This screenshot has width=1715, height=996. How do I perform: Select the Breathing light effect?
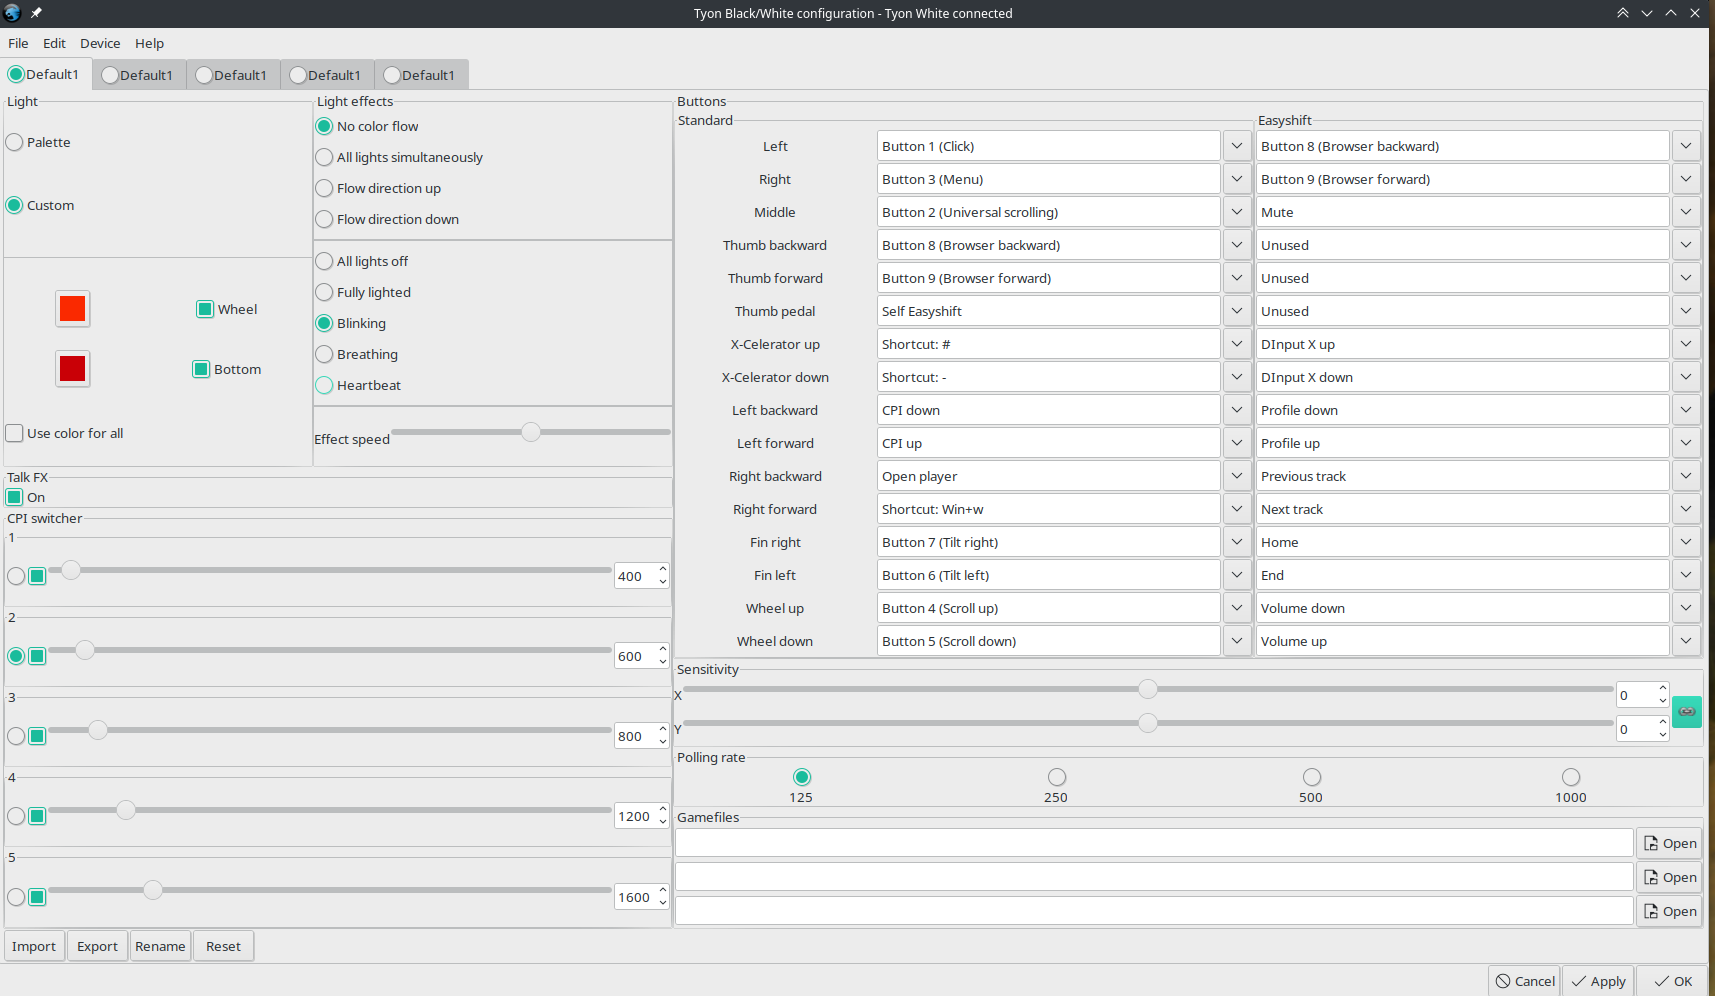point(357,354)
